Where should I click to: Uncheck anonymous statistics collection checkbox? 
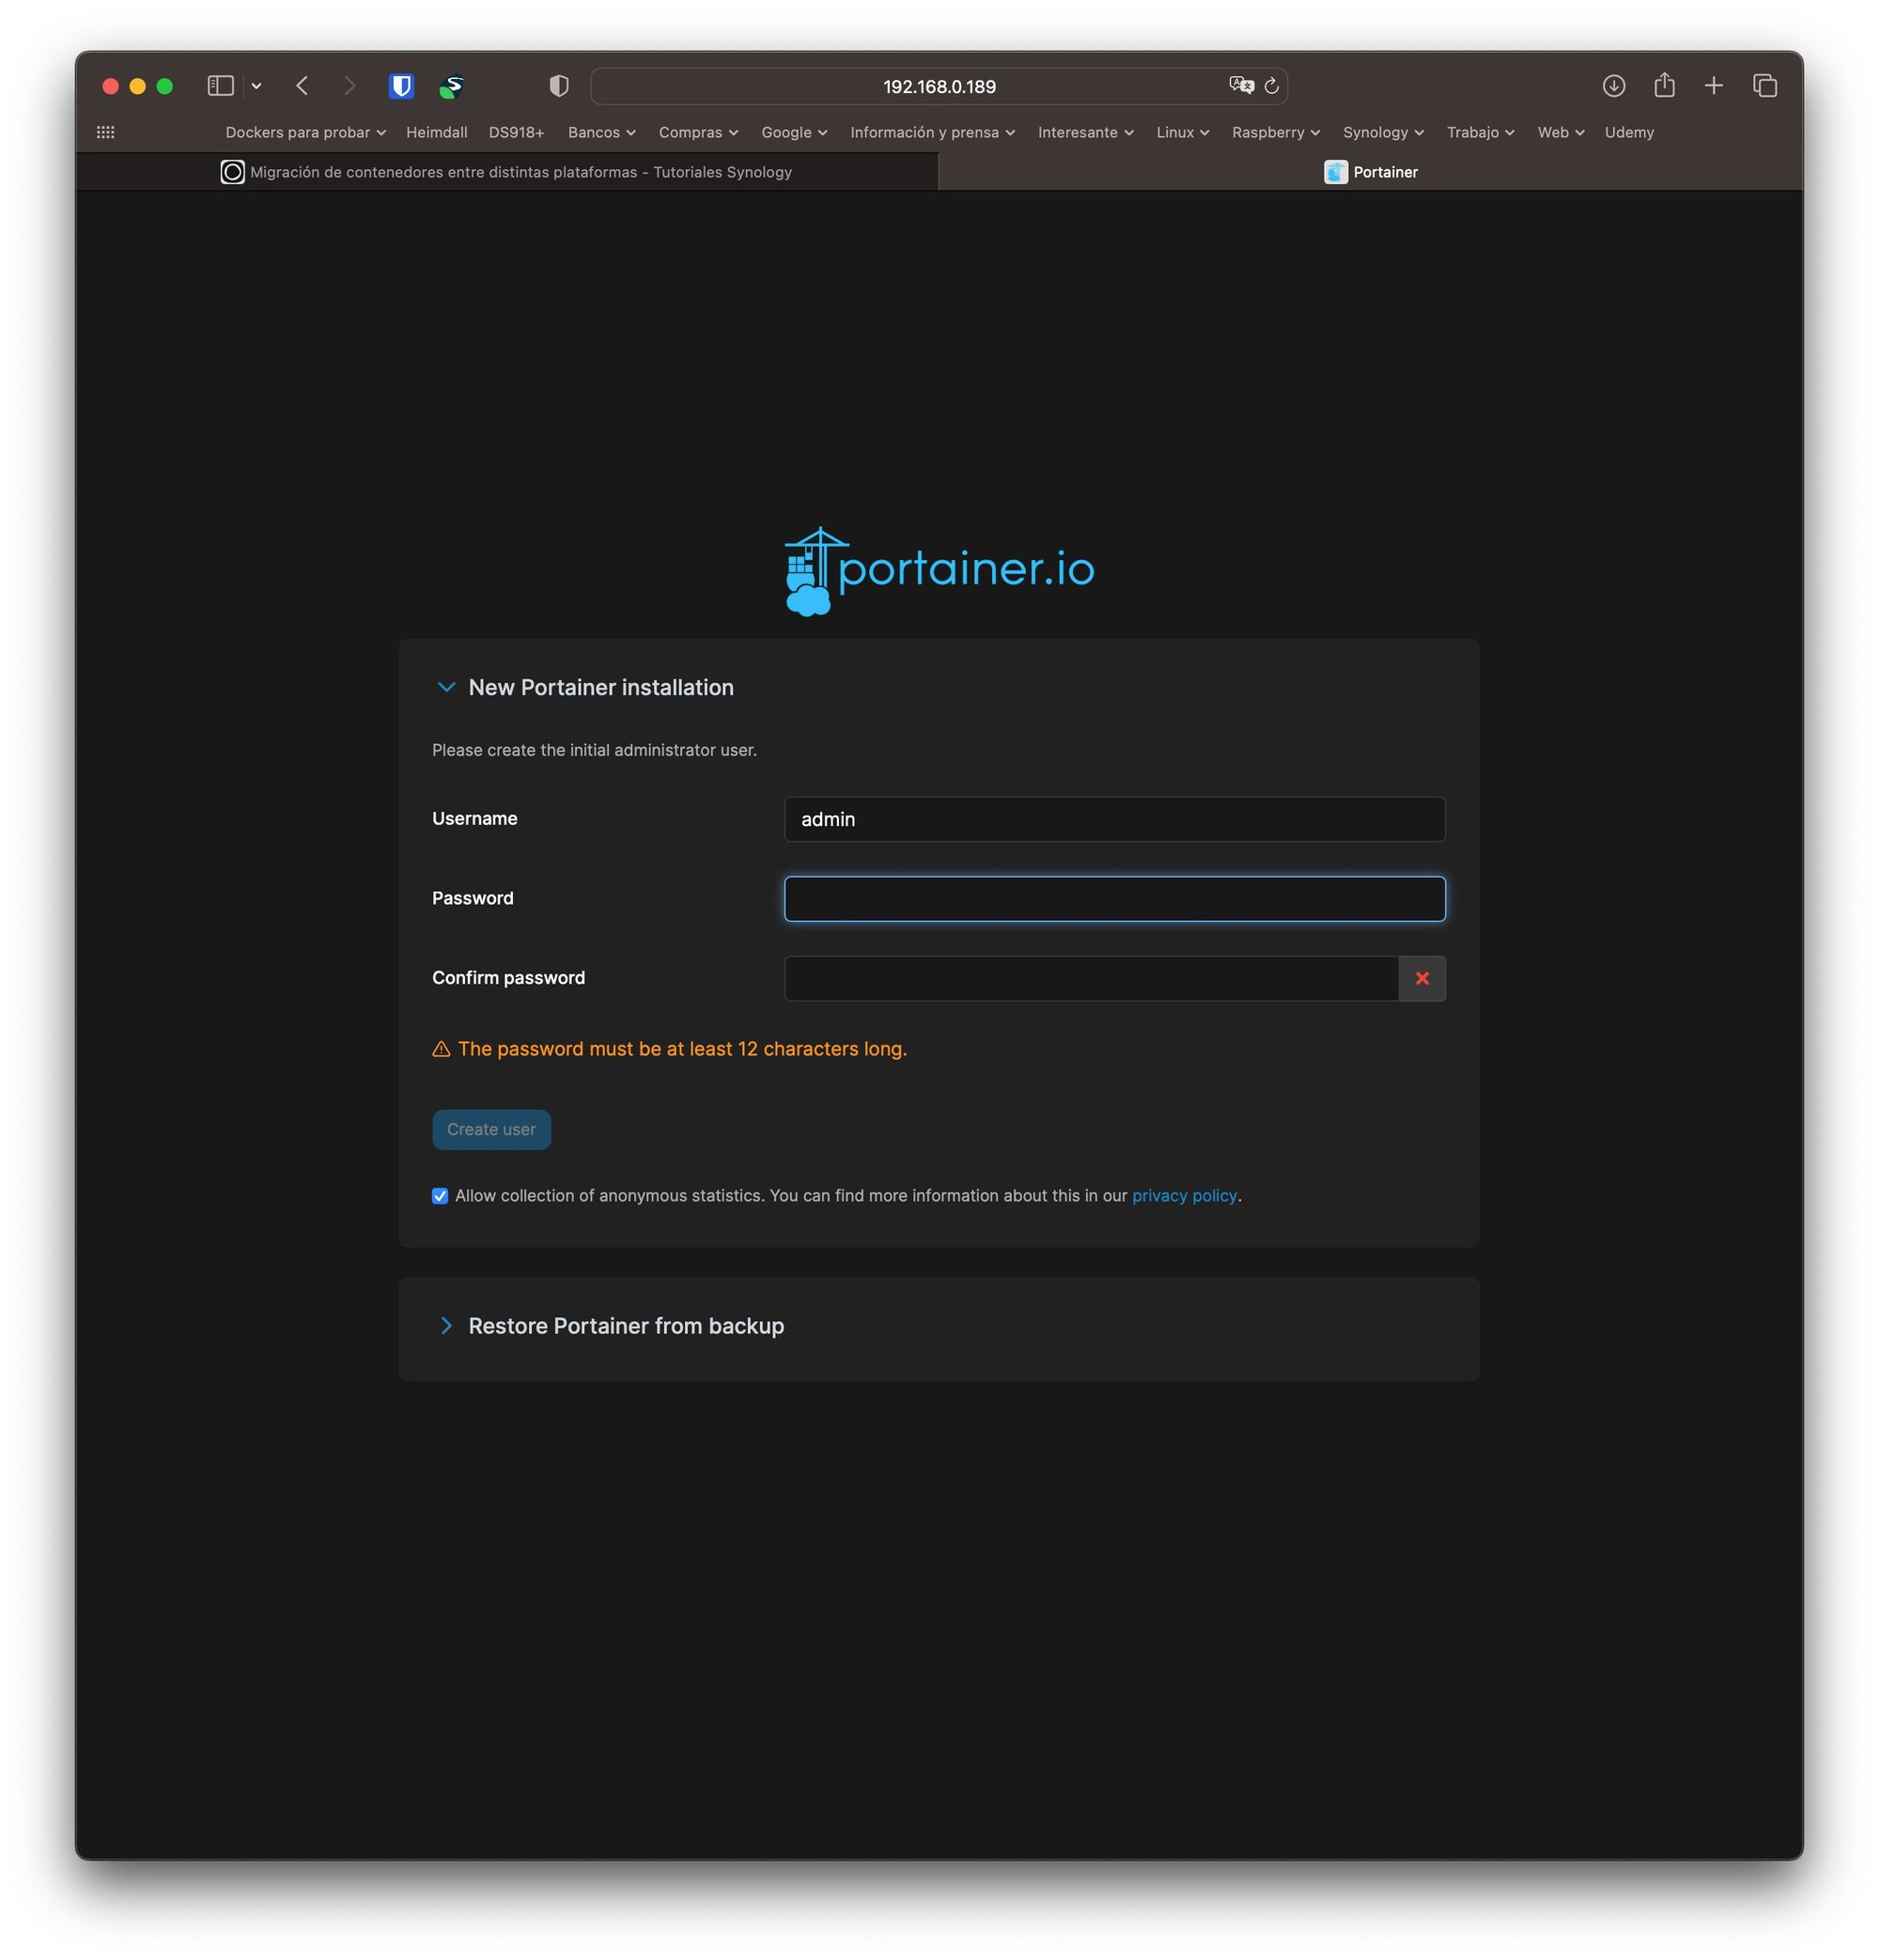point(440,1196)
